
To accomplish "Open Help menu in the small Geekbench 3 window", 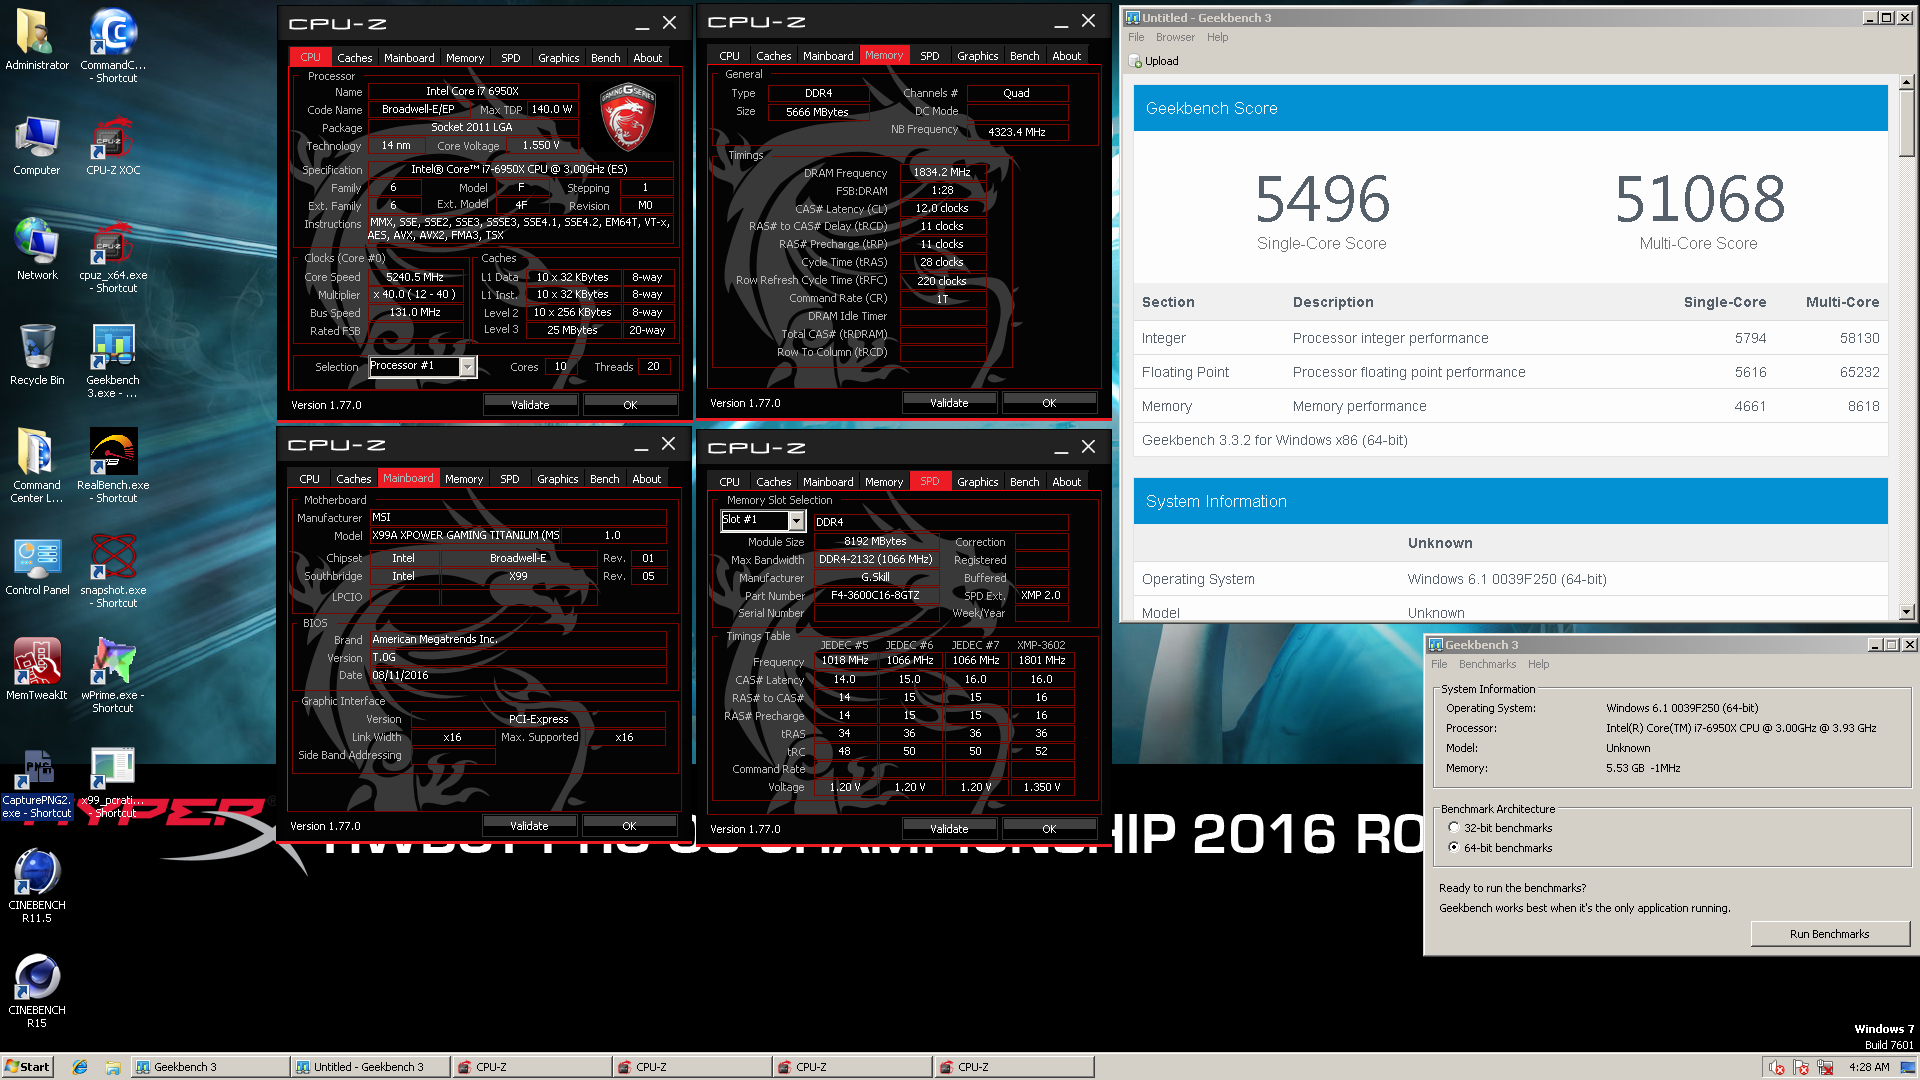I will tap(1538, 665).
